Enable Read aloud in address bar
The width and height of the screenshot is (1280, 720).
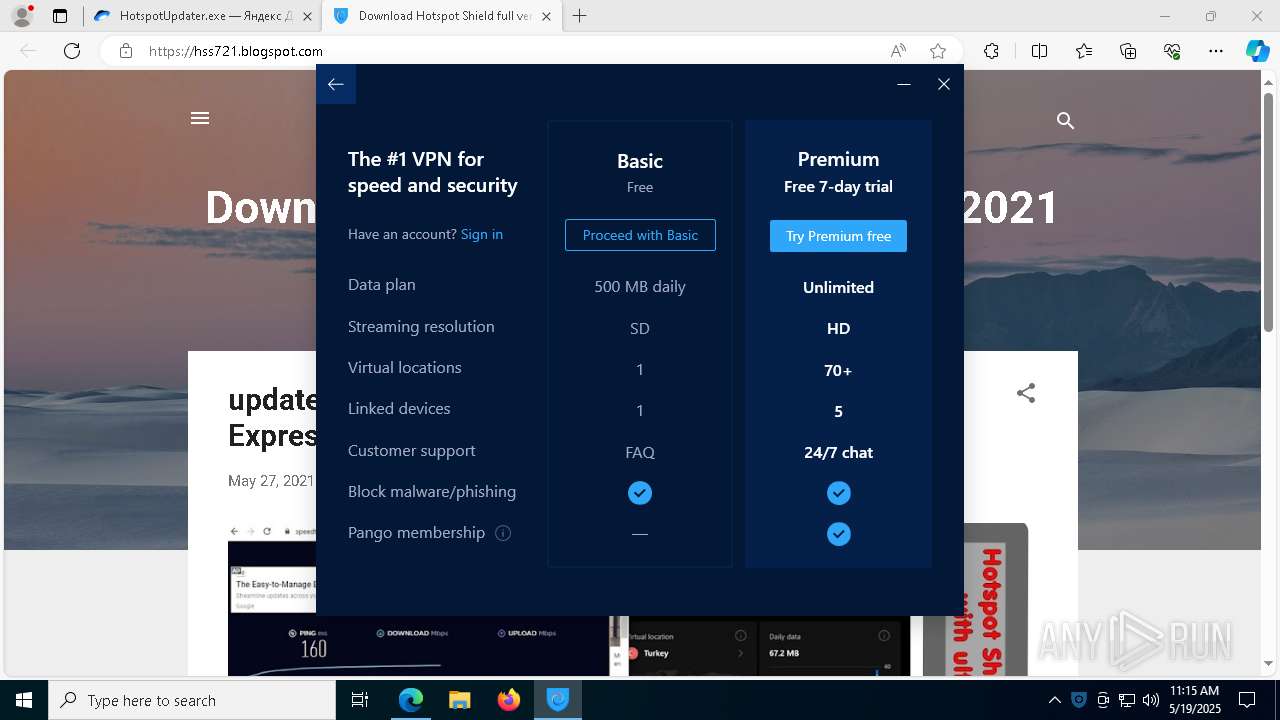click(x=898, y=51)
